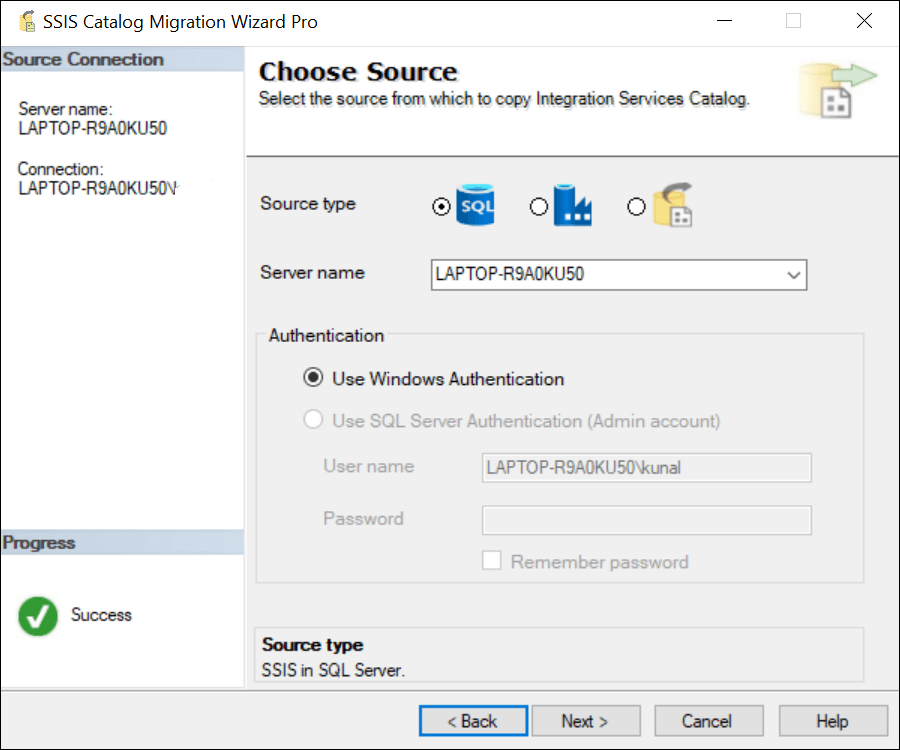900x750 pixels.
Task: Choose Use SQL Server Authentication option
Action: tap(314, 421)
